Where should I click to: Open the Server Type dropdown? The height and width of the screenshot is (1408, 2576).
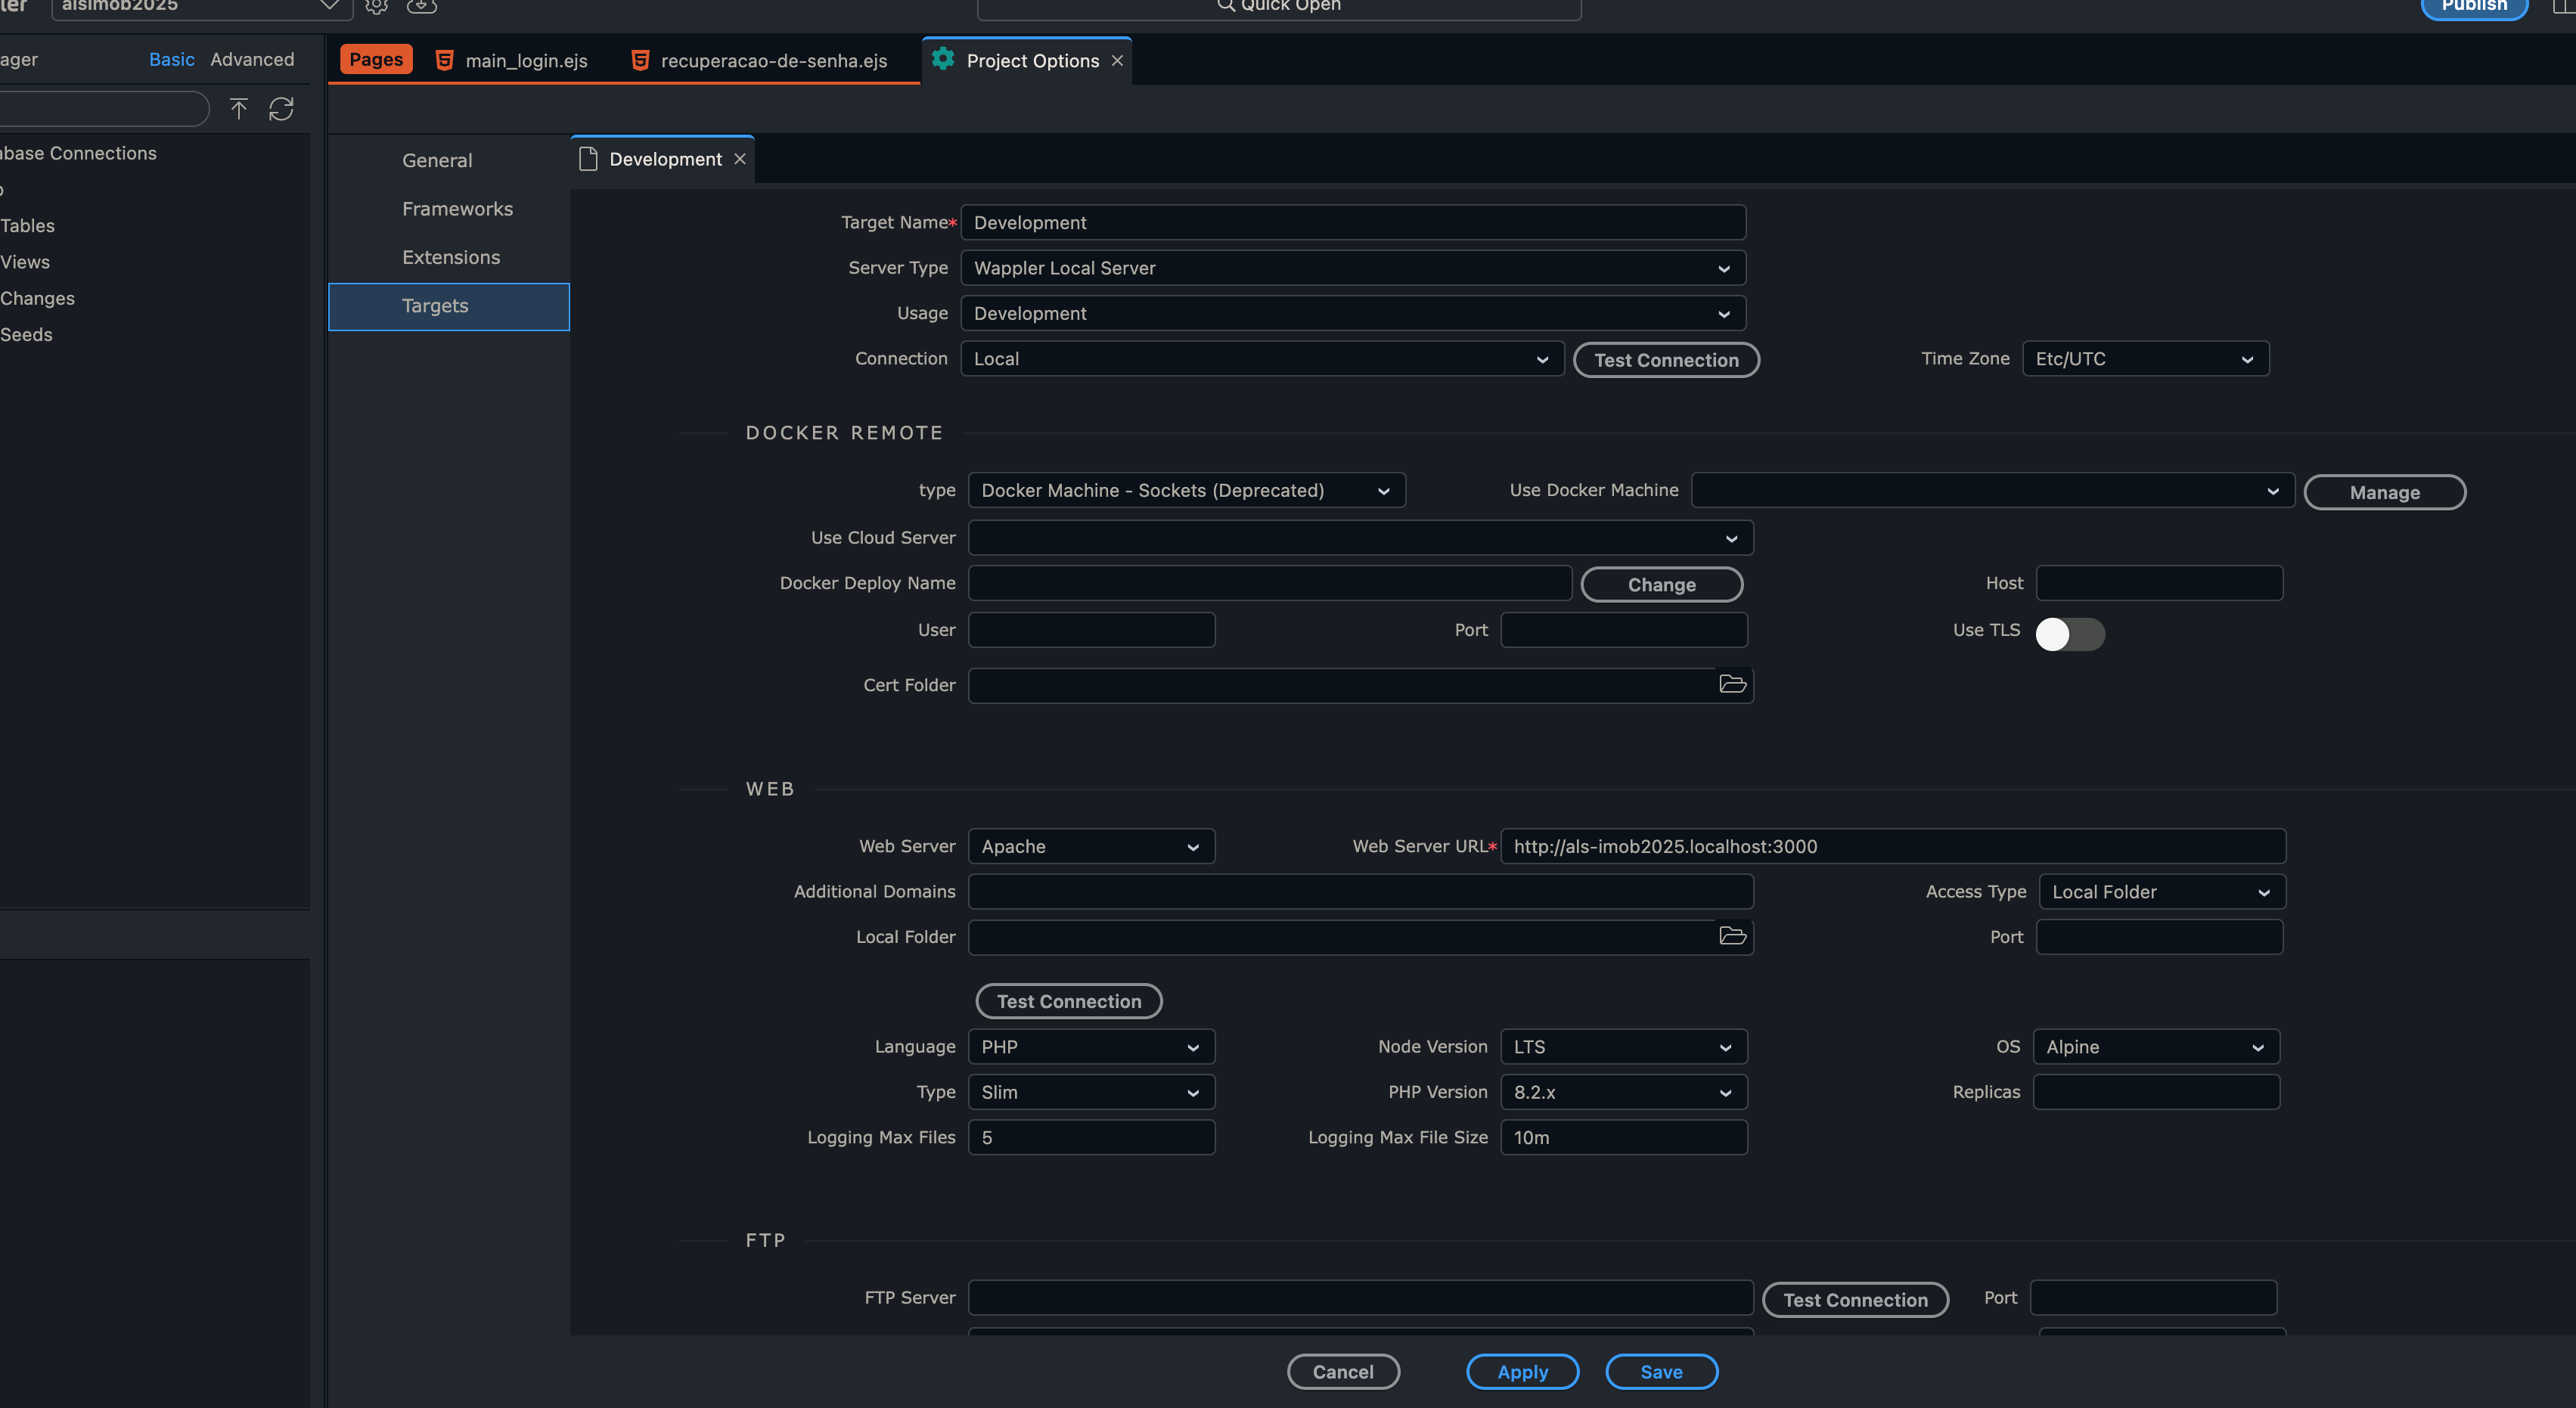point(1352,268)
